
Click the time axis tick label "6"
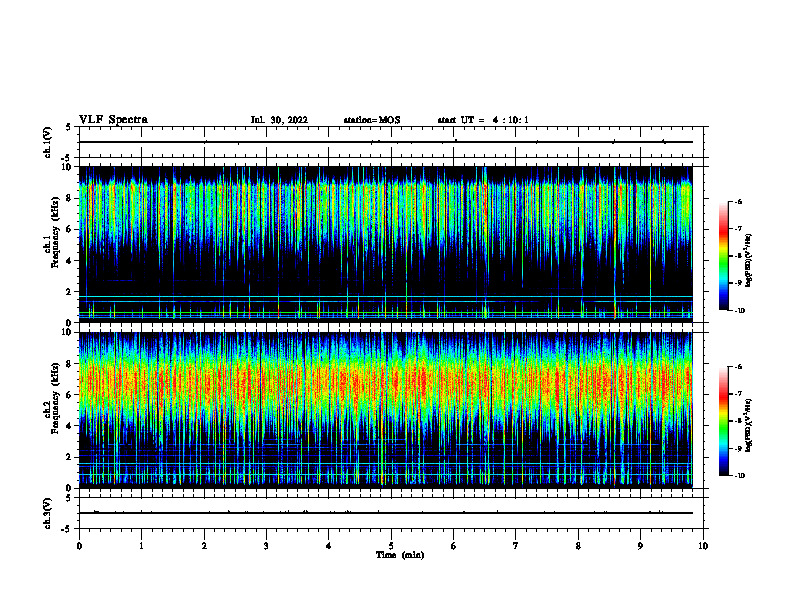454,546
